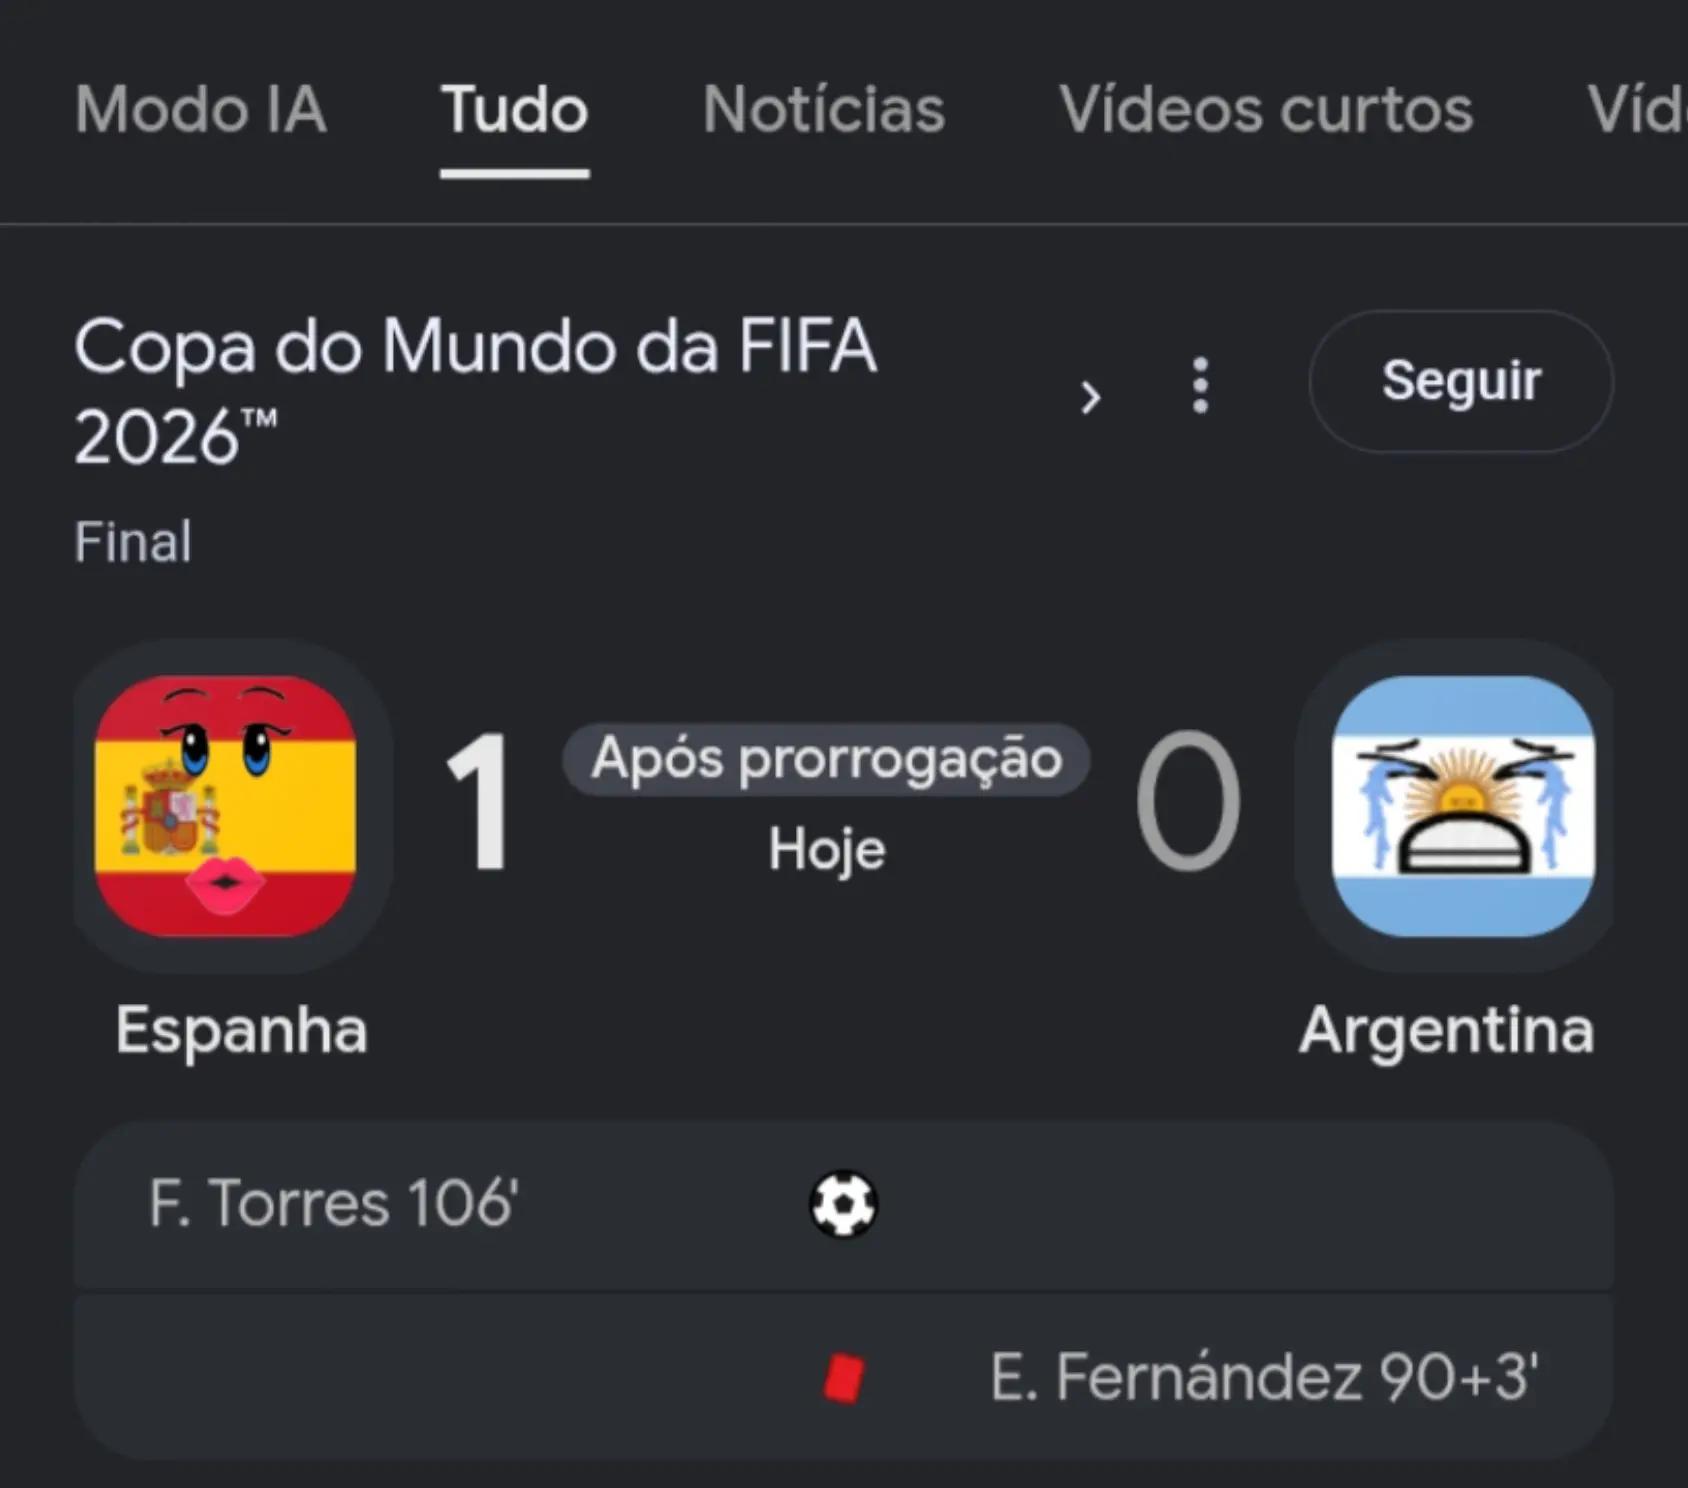
Task: Expand the World Cup chevron arrow
Action: (1091, 396)
